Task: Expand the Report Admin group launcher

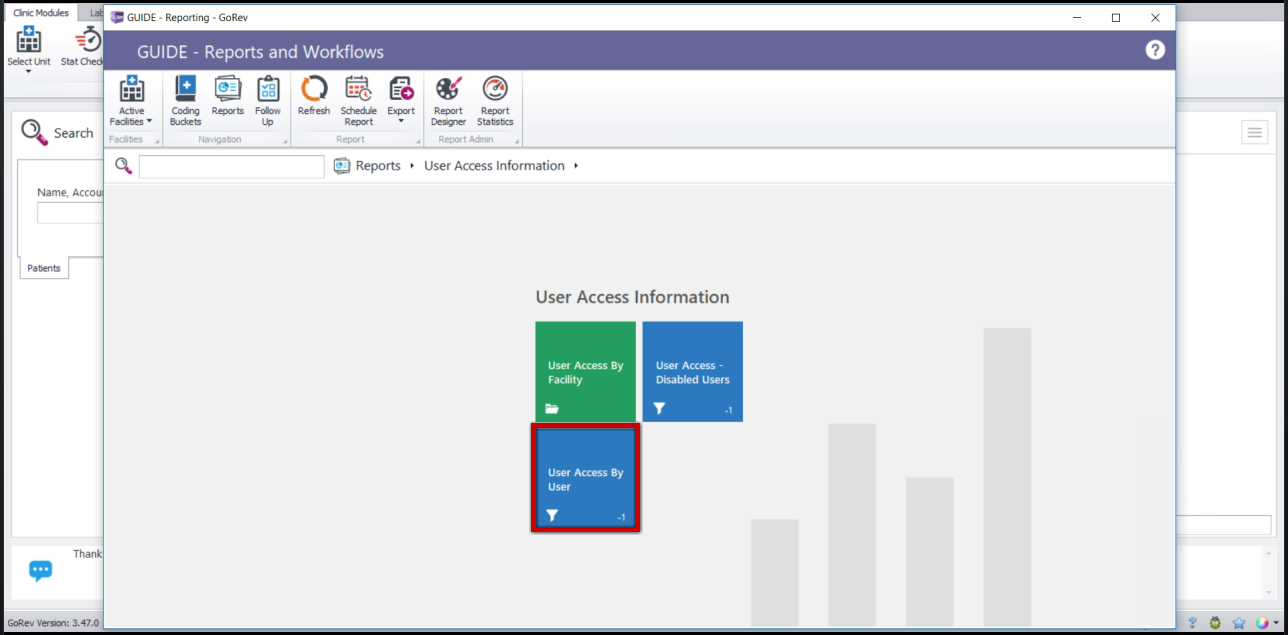Action: coord(517,141)
